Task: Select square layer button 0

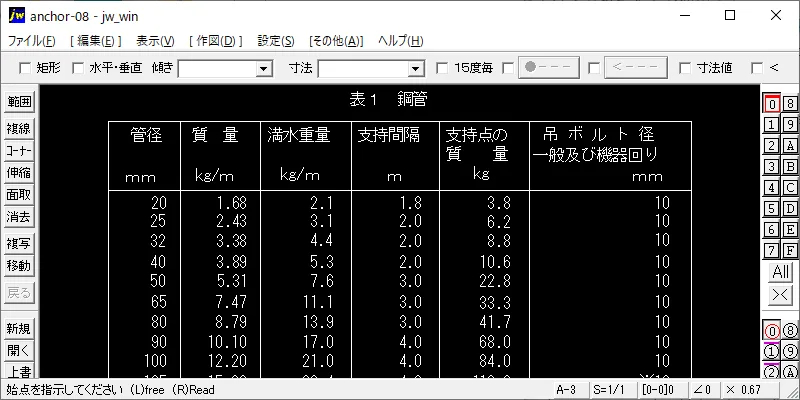Action: (772, 104)
